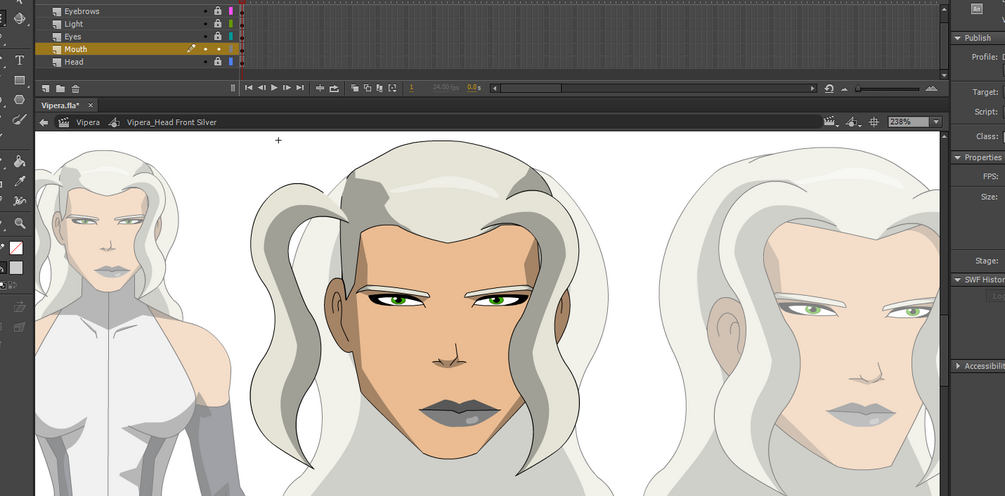This screenshot has height=496, width=1005.
Task: Select the Light layer
Action: pos(74,24)
